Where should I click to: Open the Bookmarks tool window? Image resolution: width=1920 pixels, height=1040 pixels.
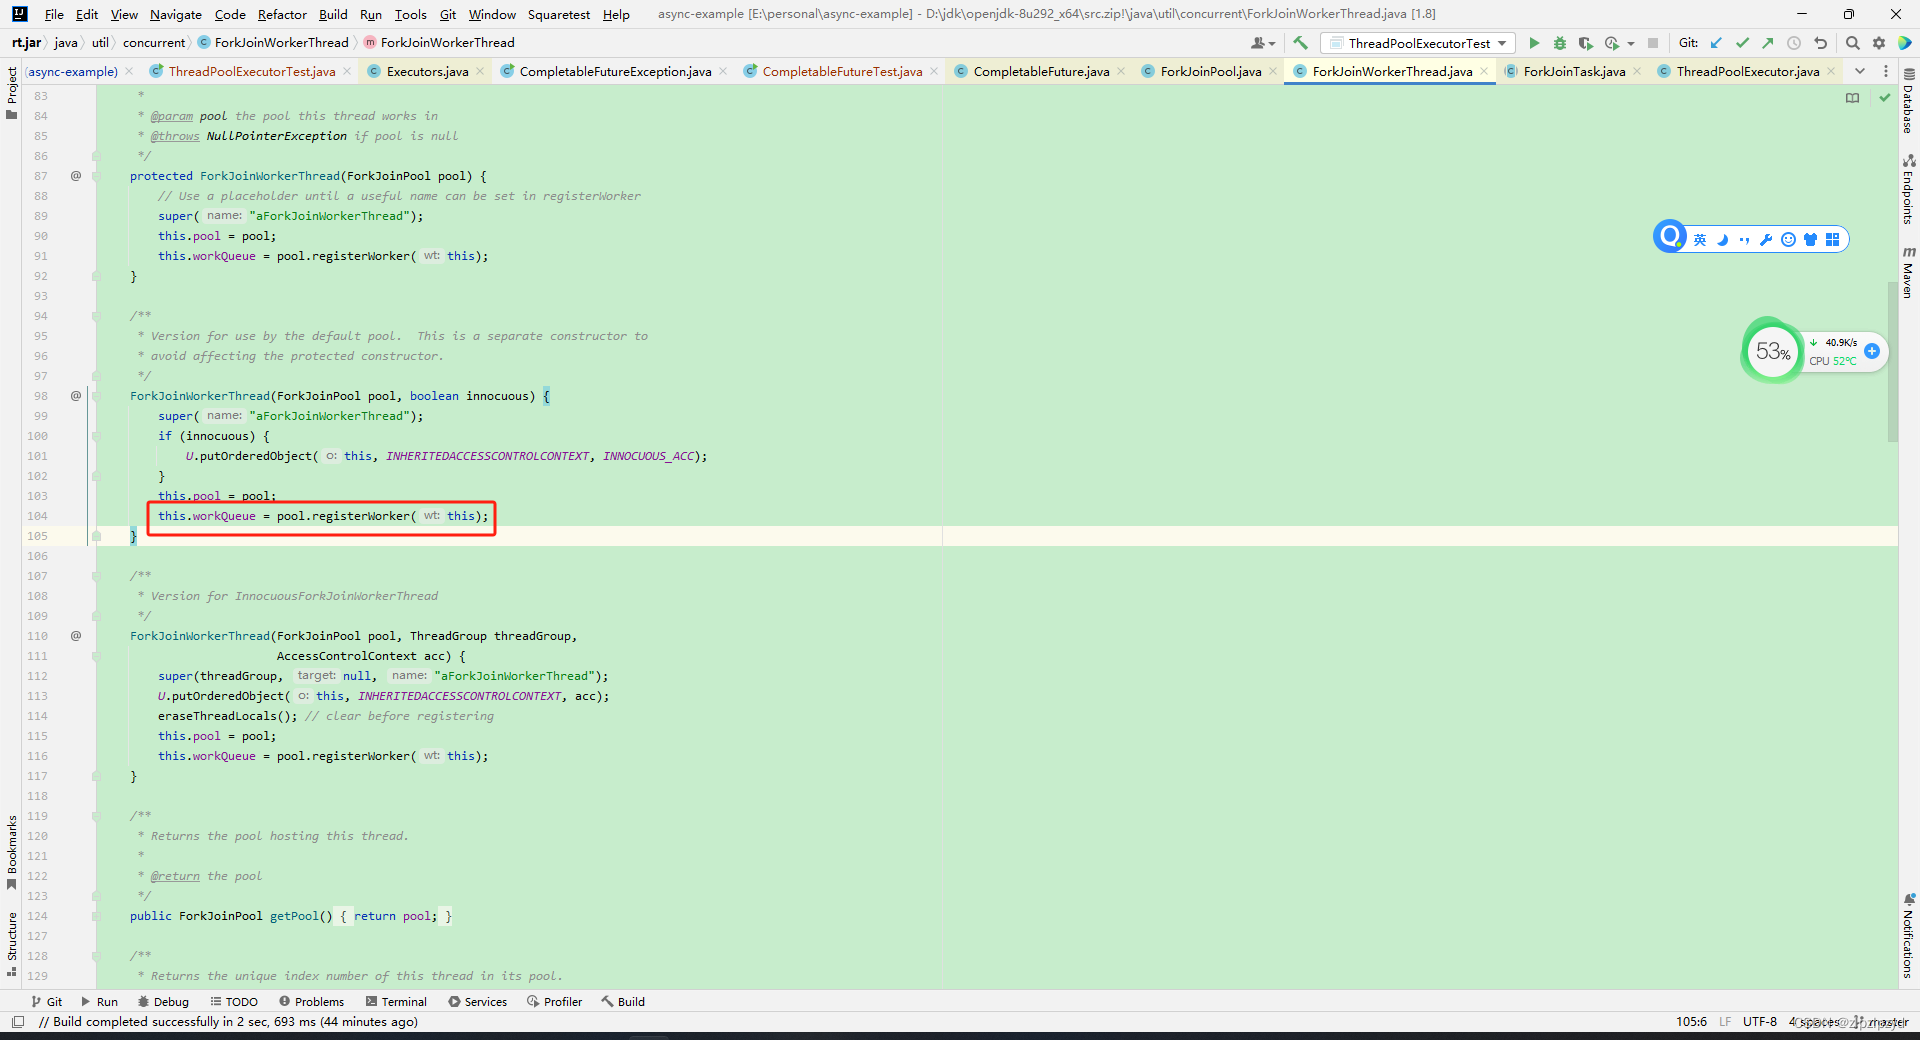12,852
